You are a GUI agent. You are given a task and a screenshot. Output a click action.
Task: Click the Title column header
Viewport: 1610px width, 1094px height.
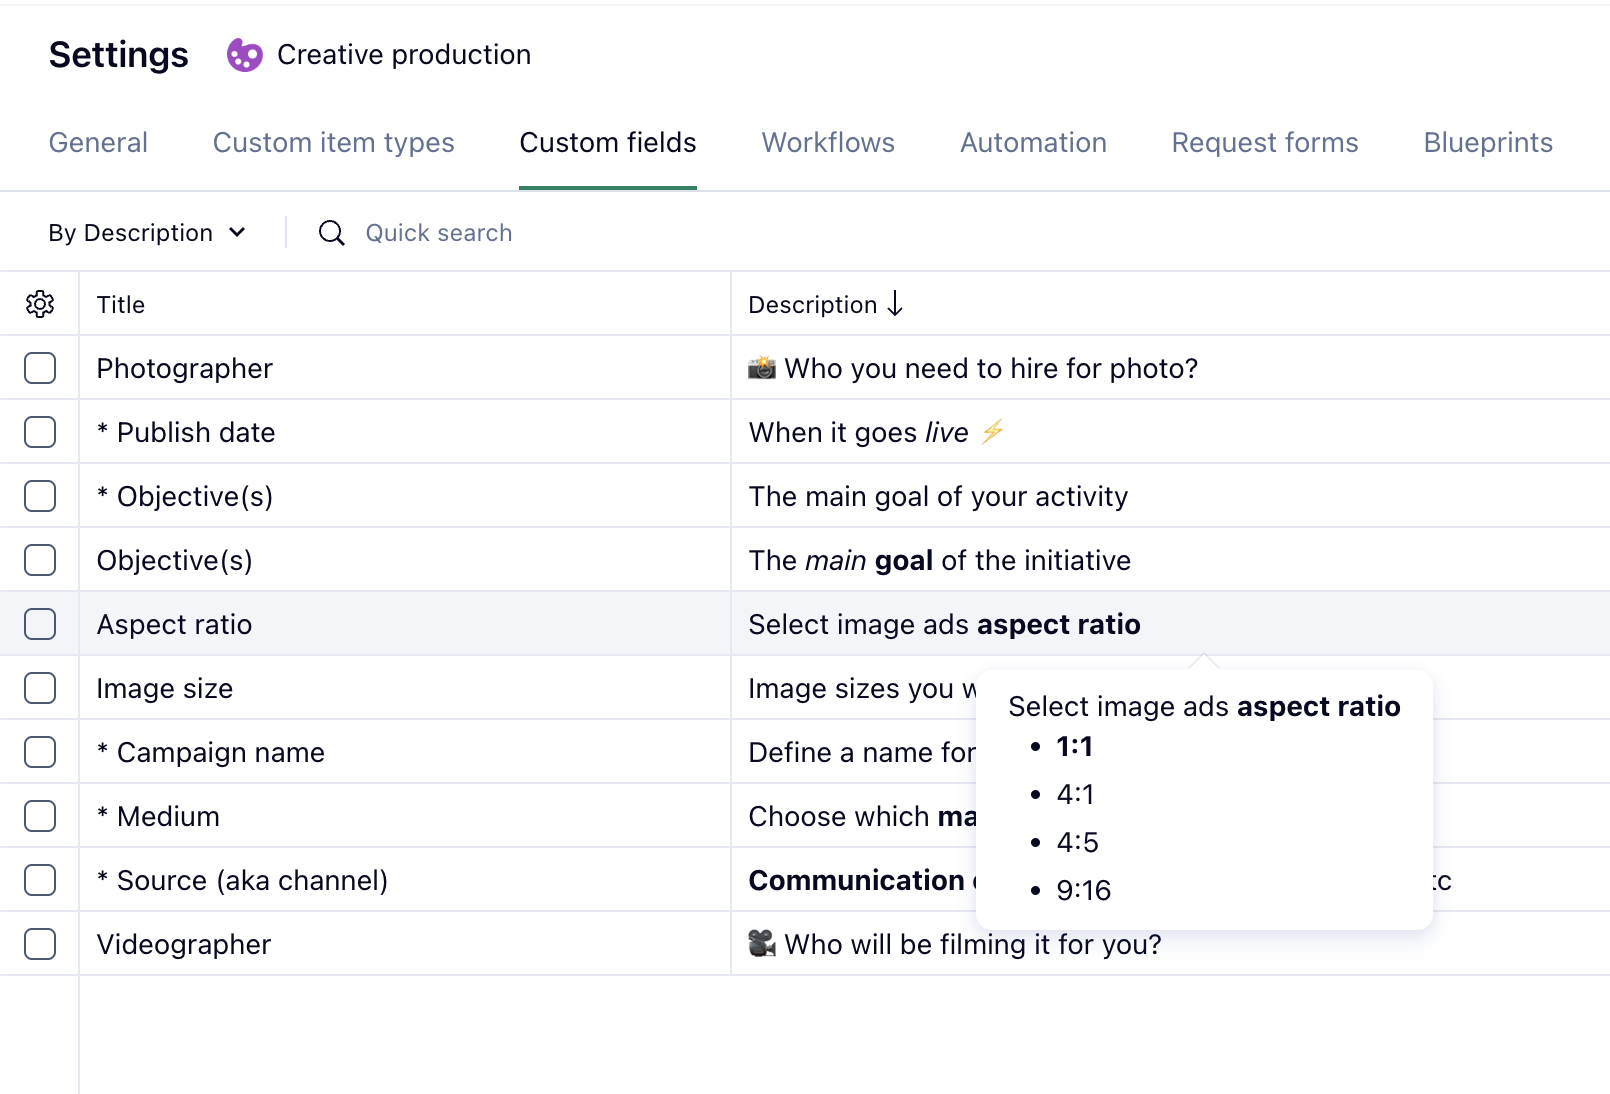[x=121, y=305]
